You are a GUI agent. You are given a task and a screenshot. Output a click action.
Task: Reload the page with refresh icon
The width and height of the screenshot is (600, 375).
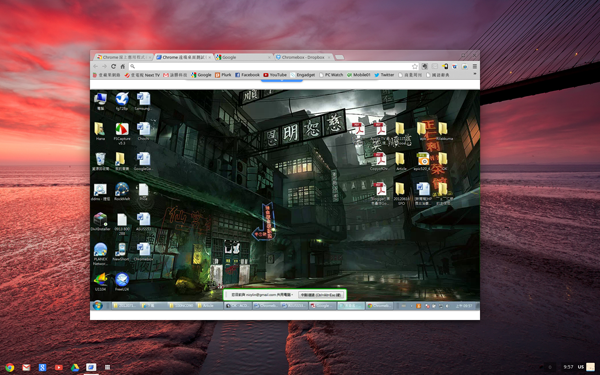[113, 66]
